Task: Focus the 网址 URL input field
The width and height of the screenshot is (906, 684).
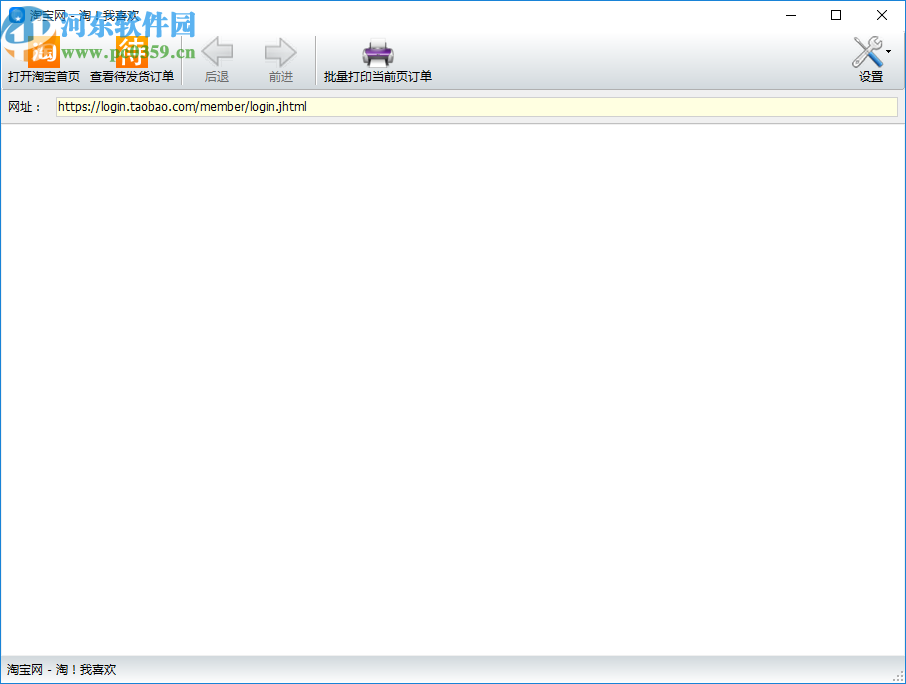Action: tap(476, 107)
